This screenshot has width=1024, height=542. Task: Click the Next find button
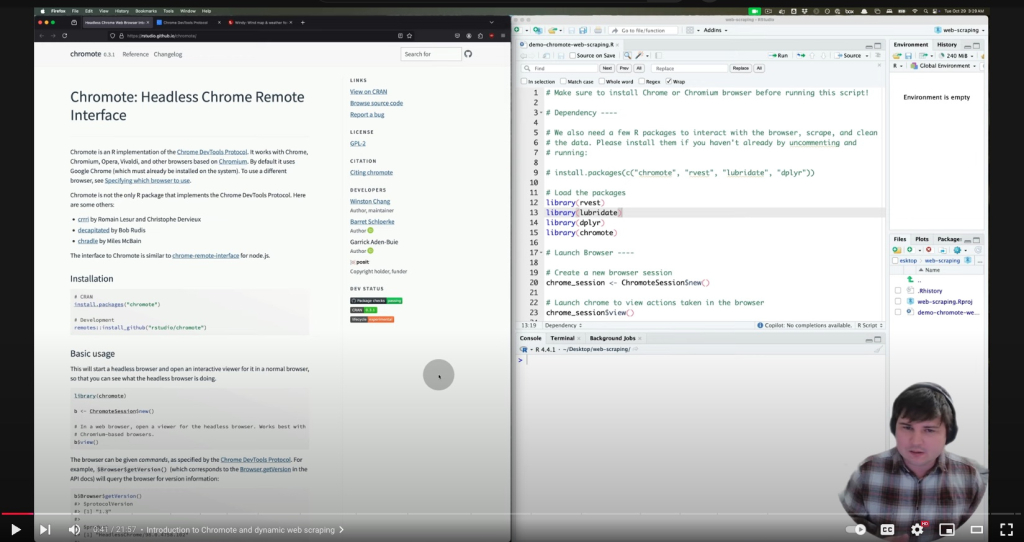pyautogui.click(x=607, y=68)
